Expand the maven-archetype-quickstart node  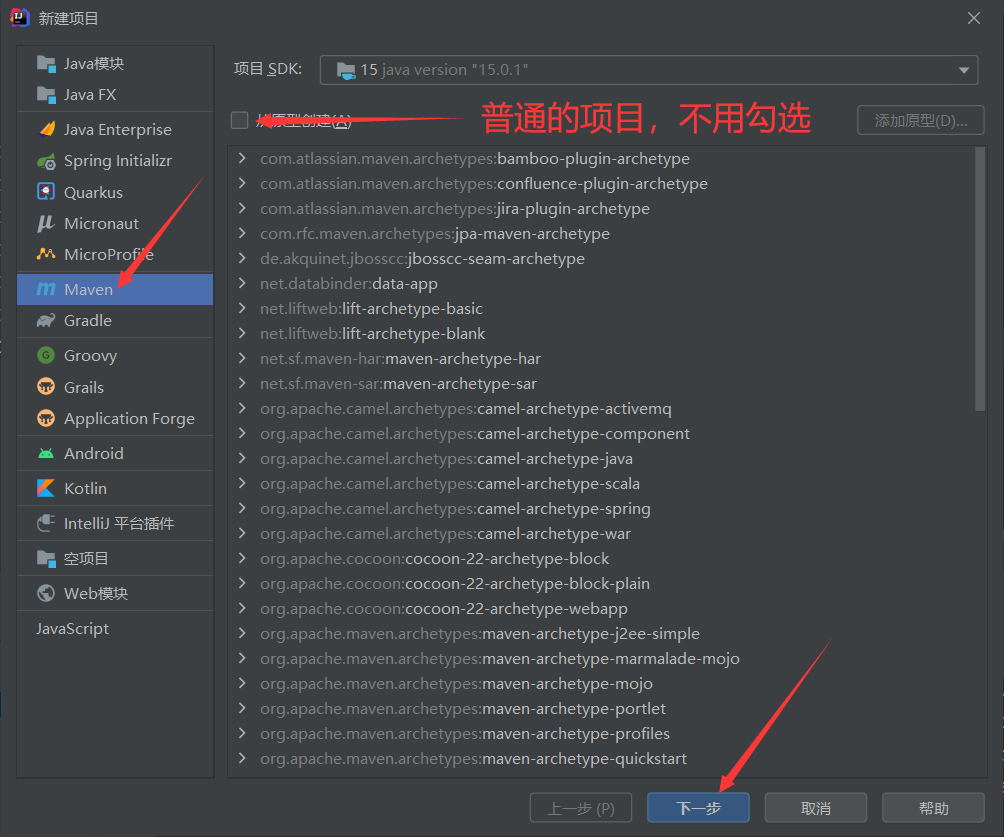coord(242,758)
